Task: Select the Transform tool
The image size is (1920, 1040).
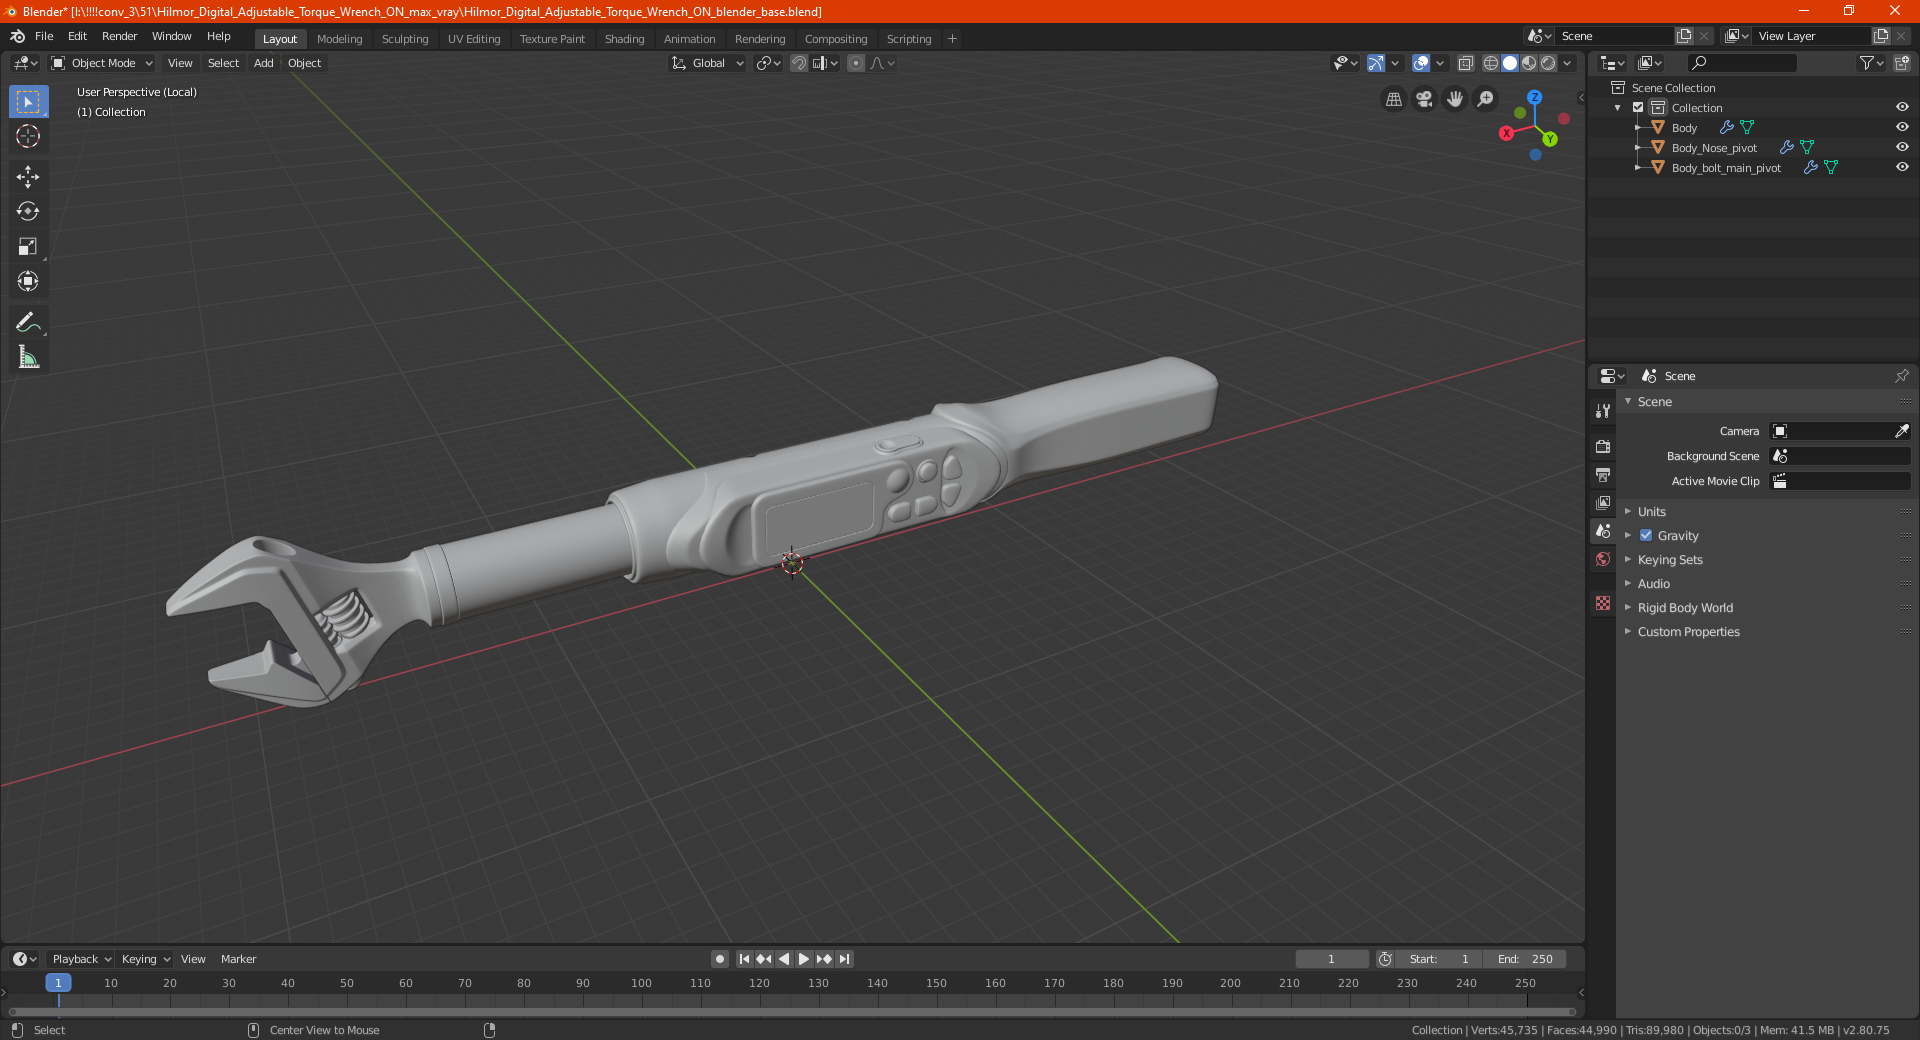Action: coord(28,281)
